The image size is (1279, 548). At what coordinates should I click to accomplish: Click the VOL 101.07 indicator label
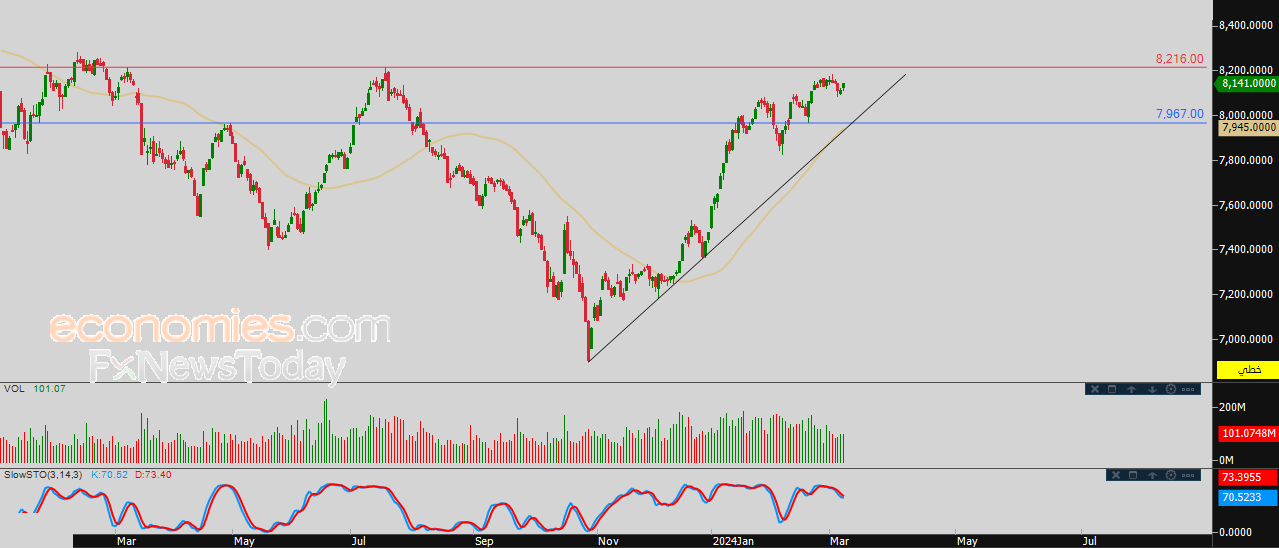point(35,388)
